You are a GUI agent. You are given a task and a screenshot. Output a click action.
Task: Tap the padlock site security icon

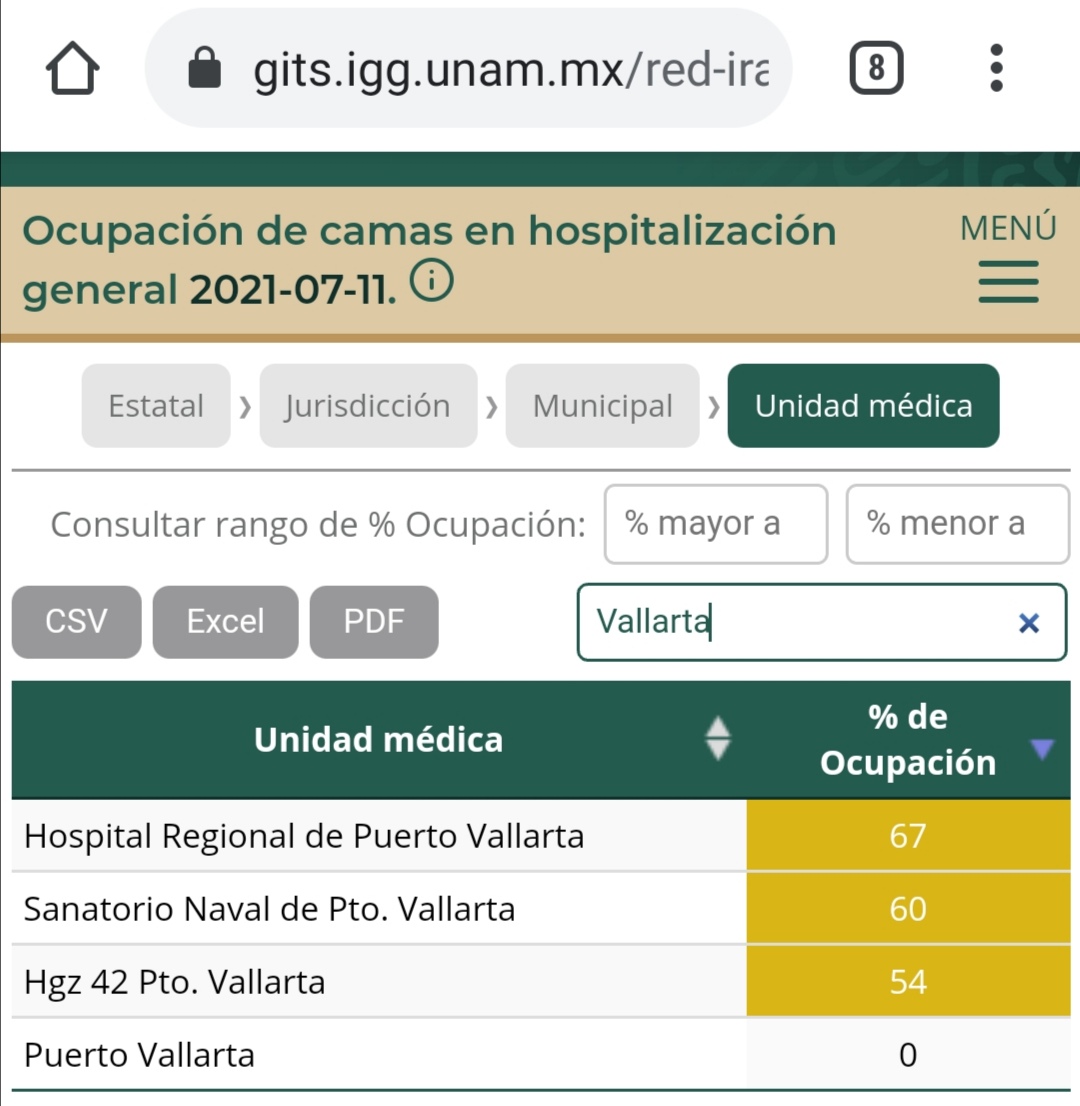[x=205, y=70]
